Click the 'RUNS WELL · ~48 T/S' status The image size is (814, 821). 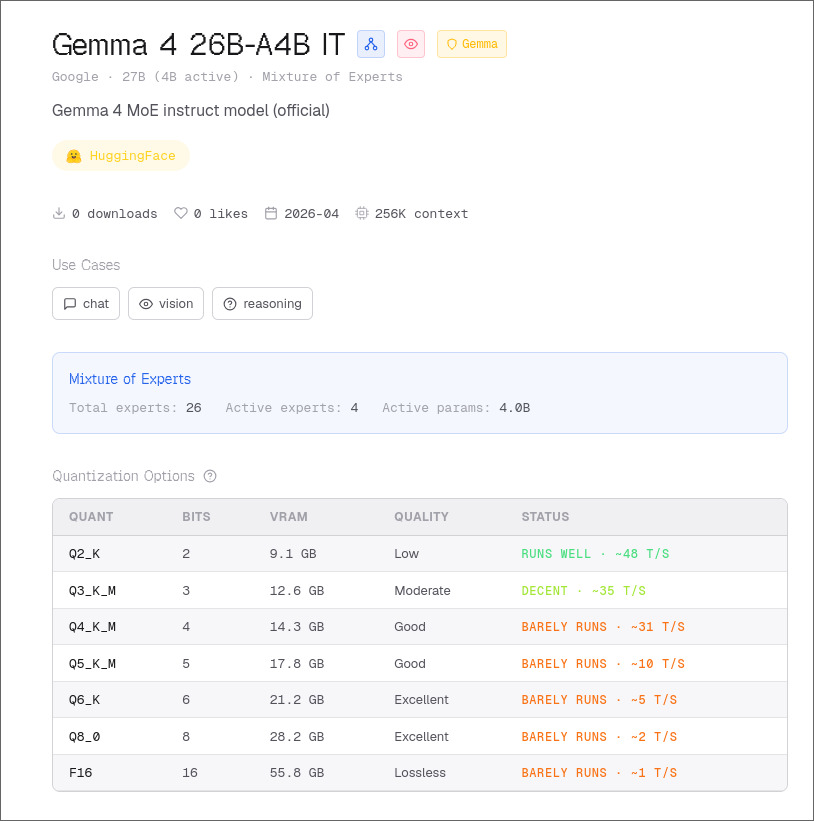click(595, 554)
